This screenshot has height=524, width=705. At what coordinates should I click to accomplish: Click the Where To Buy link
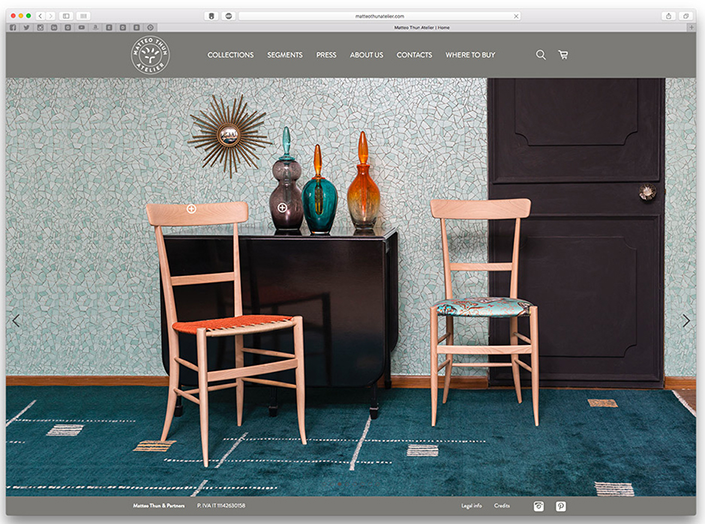coord(470,55)
